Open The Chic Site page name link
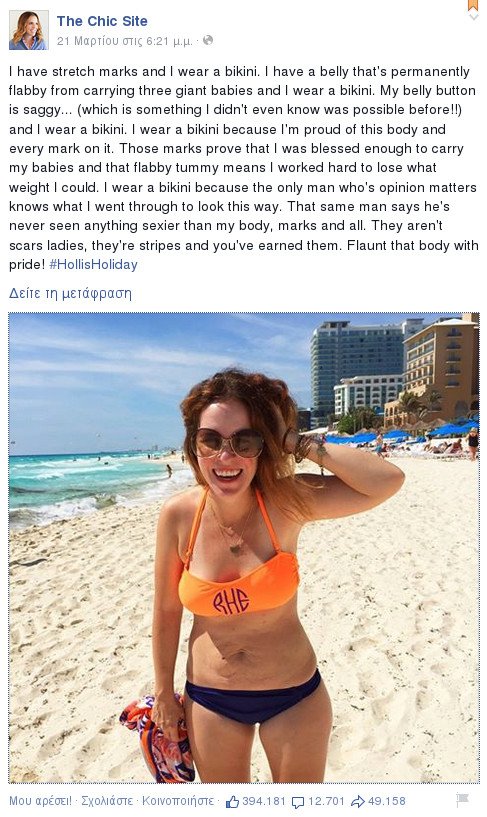Image resolution: width=487 pixels, height=817 pixels. click(x=102, y=21)
